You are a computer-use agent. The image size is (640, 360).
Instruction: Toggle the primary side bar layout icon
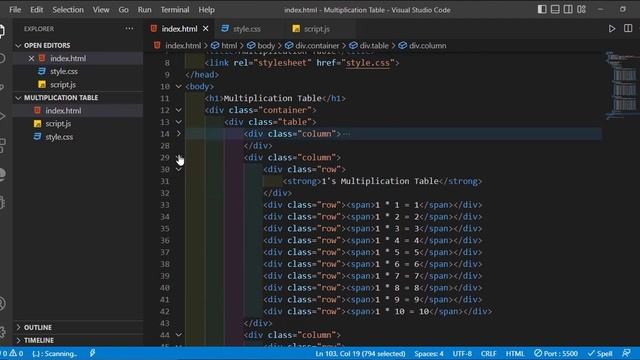[542, 9]
